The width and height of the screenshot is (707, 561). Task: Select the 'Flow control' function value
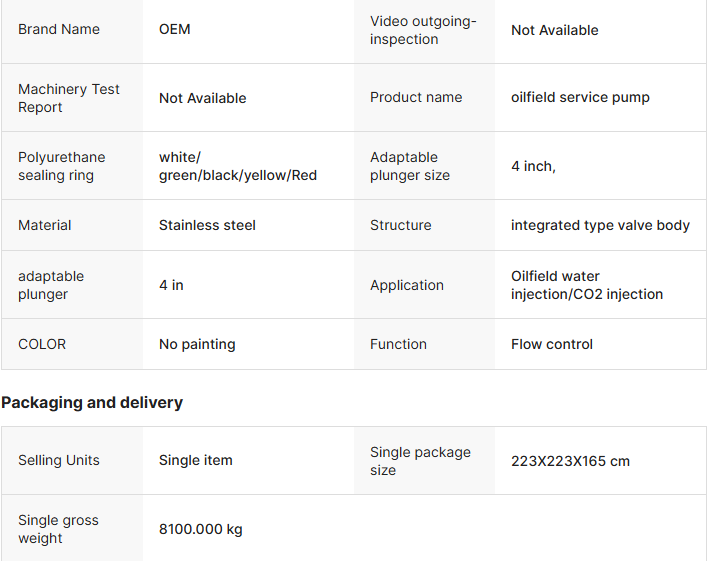point(551,344)
